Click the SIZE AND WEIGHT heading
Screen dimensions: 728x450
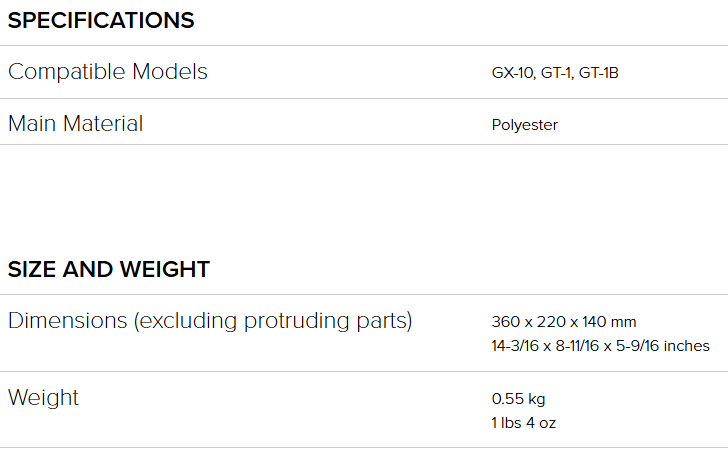[x=109, y=269]
